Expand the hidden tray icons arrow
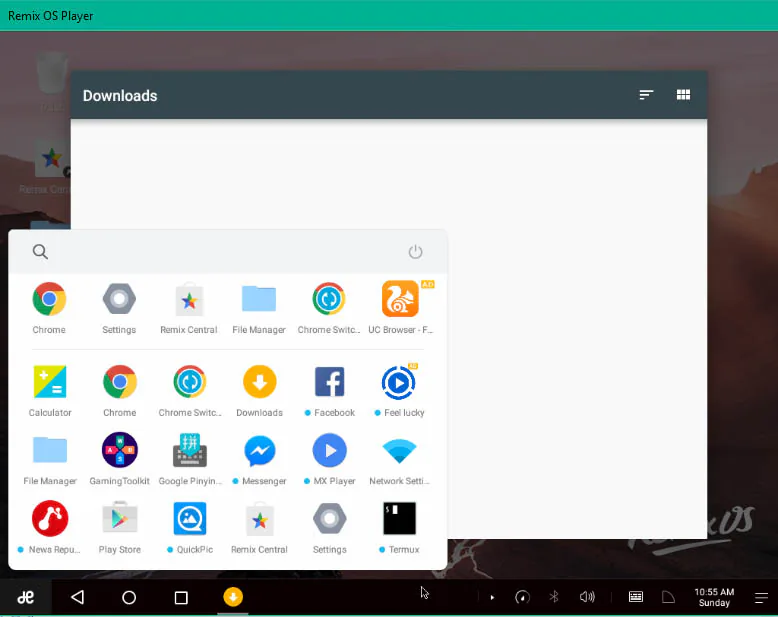This screenshot has width=778, height=617. (x=492, y=598)
